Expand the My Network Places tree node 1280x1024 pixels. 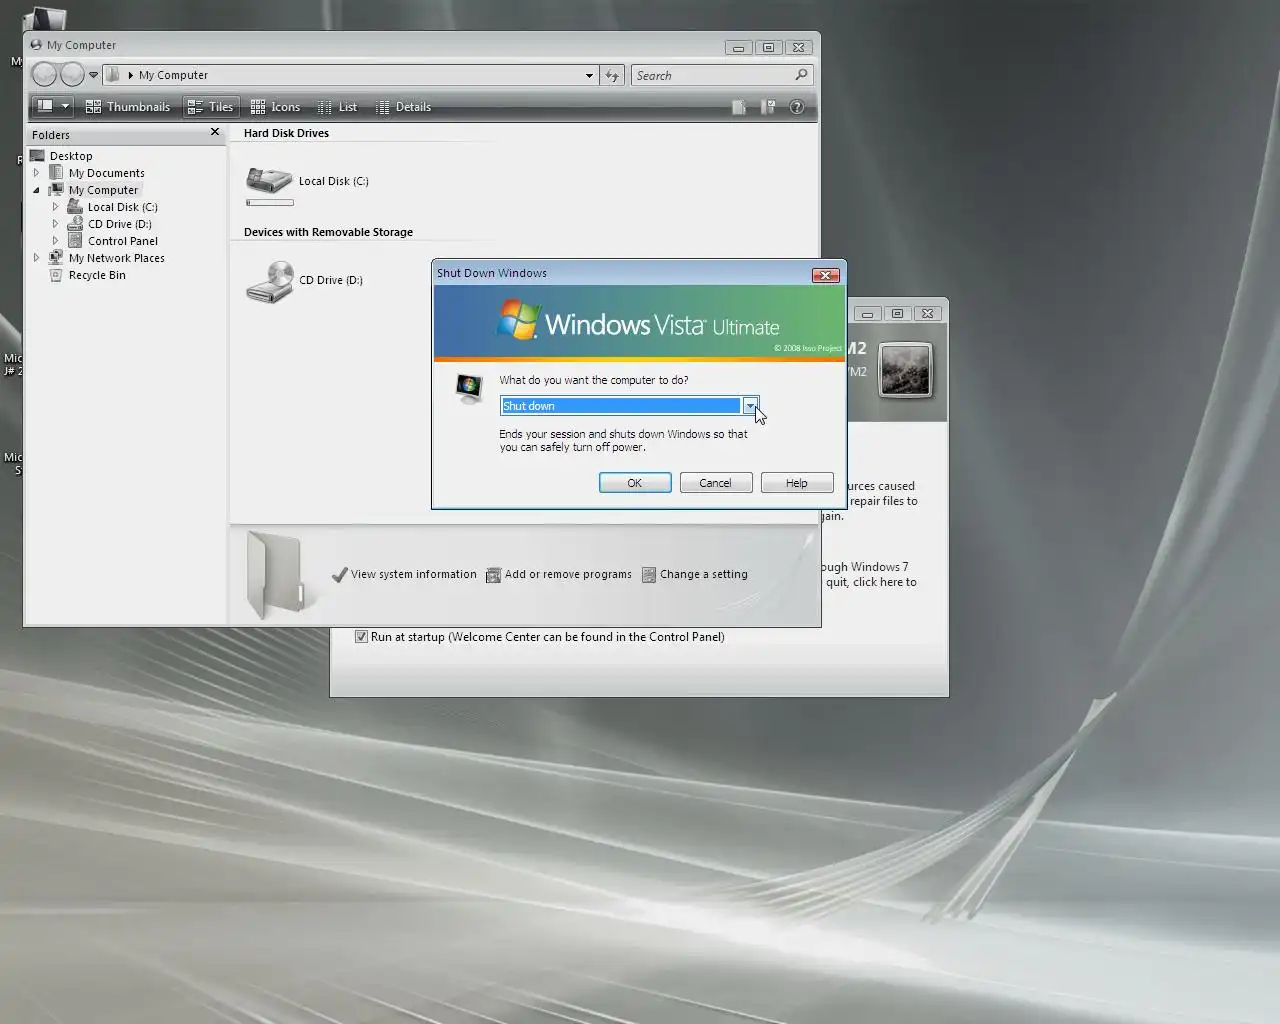point(37,258)
